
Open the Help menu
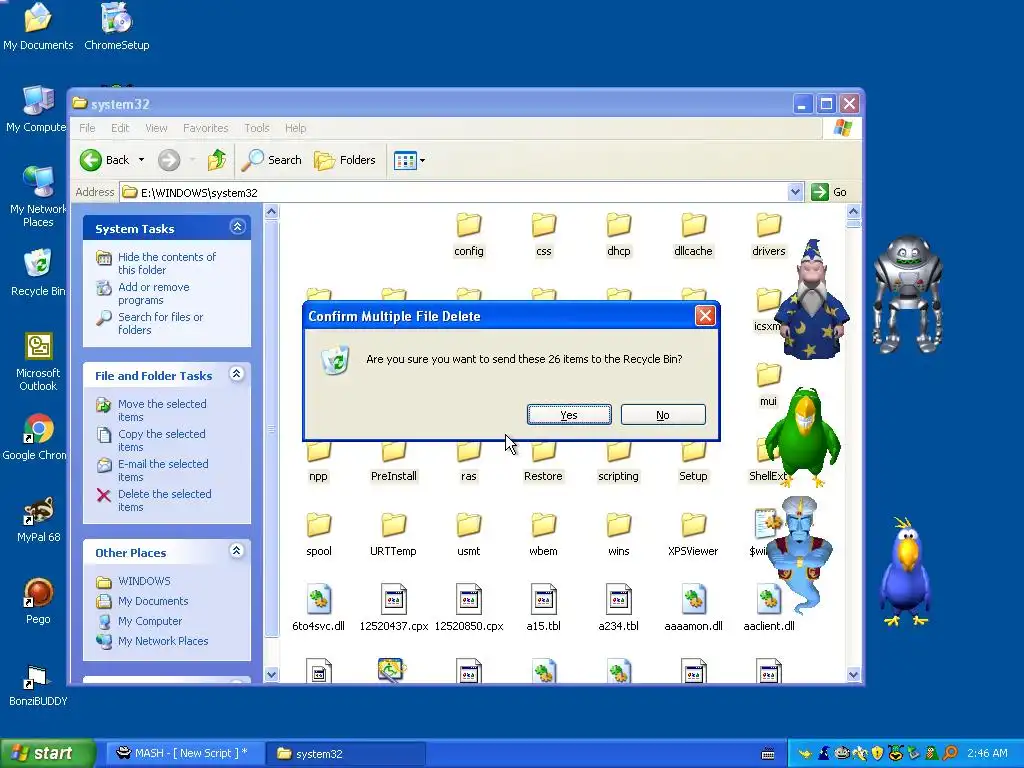(295, 128)
